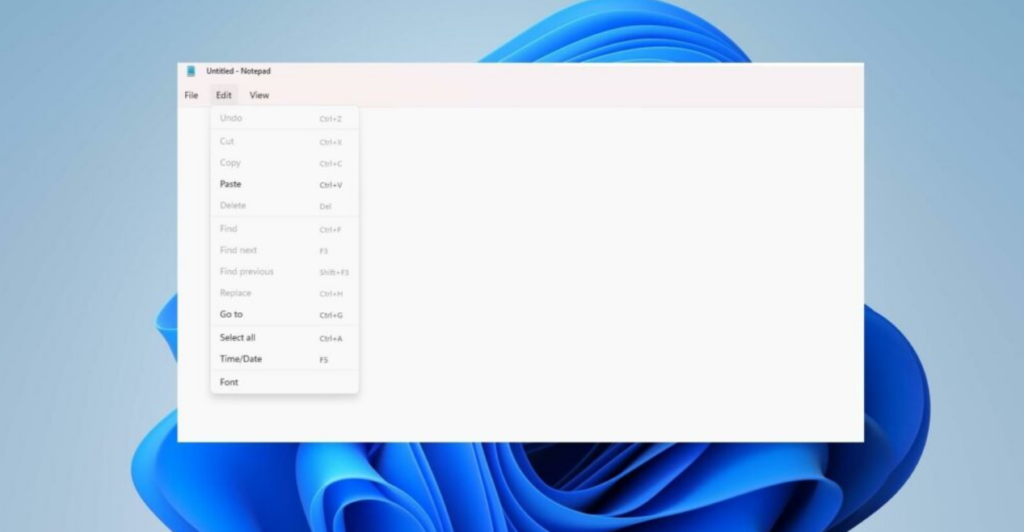Open Font settings from Edit menu
This screenshot has height=532, width=1024.
tap(285, 383)
